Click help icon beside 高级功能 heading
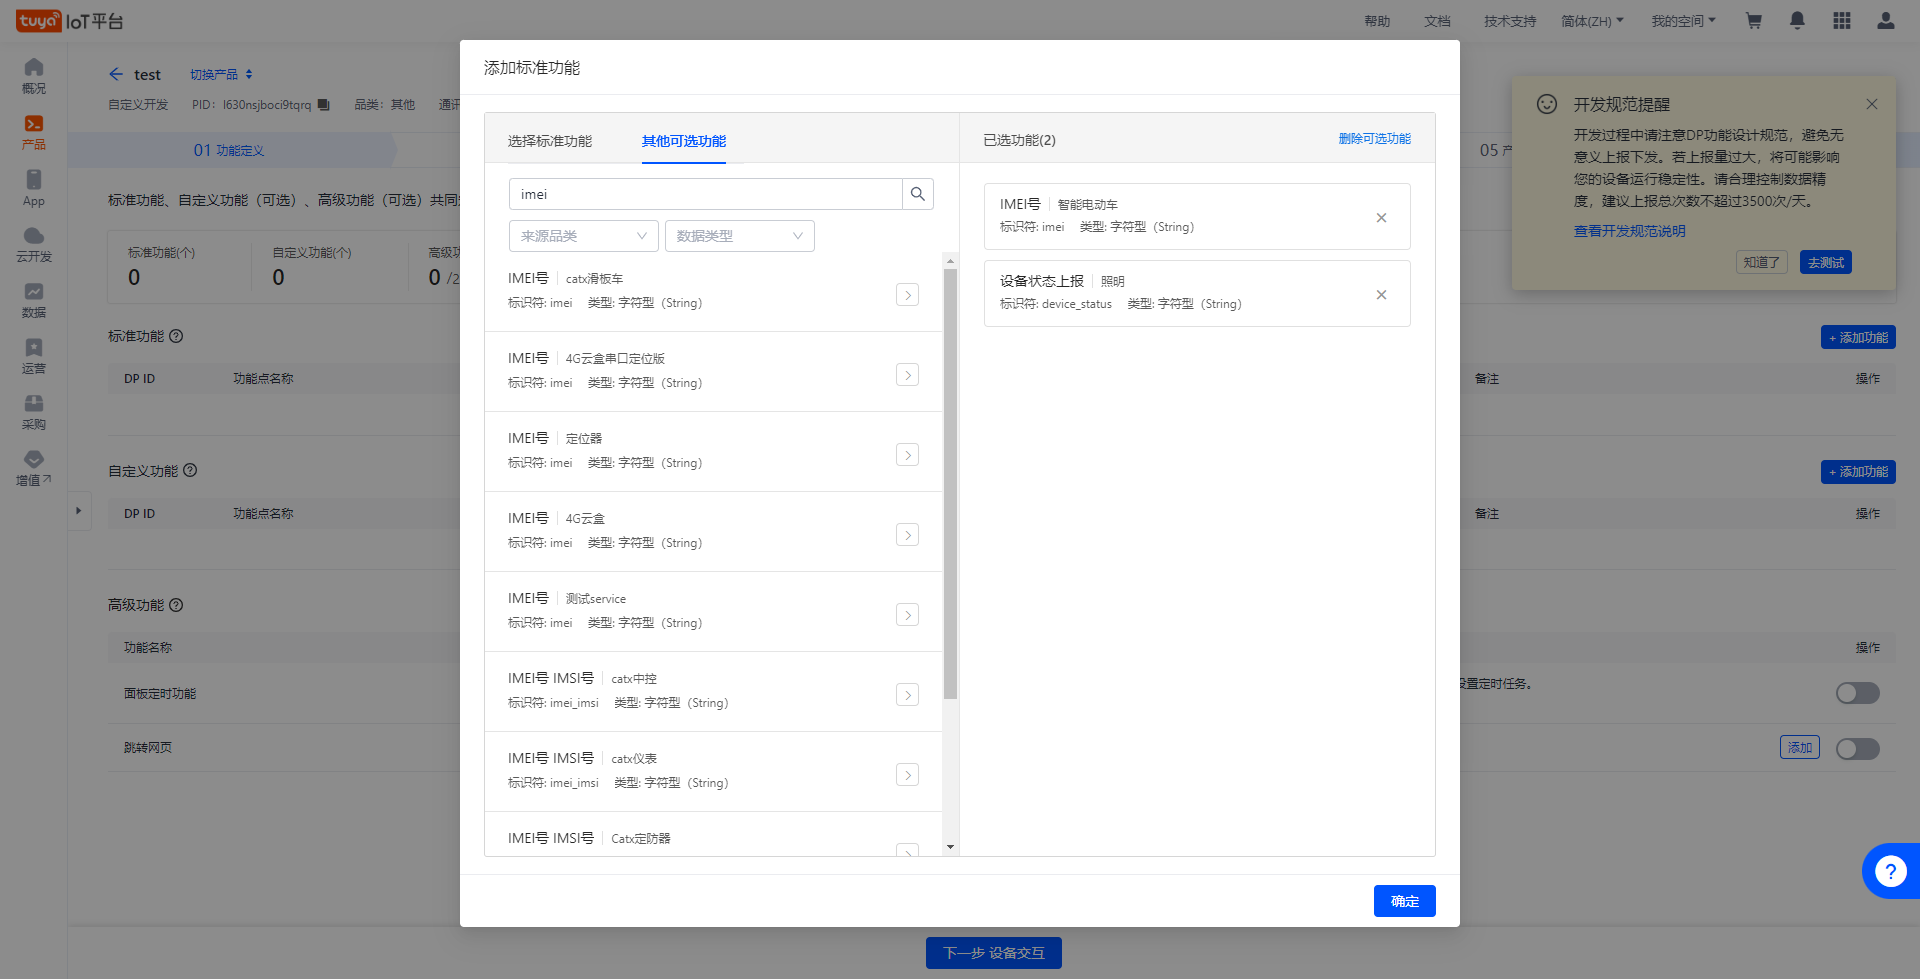 (176, 605)
